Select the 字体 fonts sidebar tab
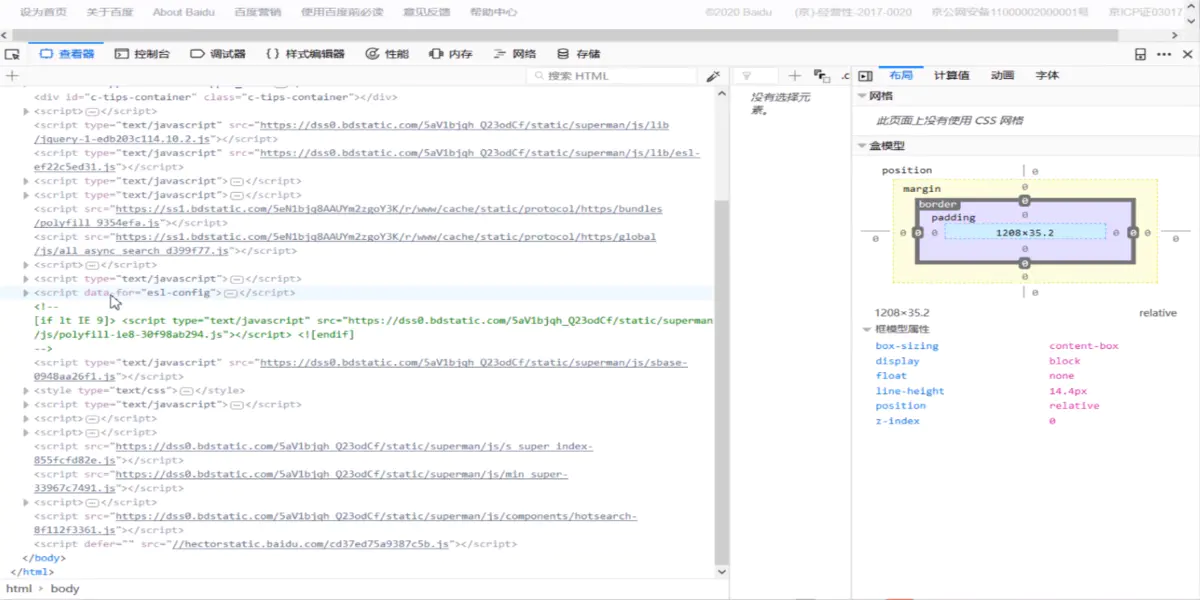This screenshot has height=600, width=1200. (1047, 76)
